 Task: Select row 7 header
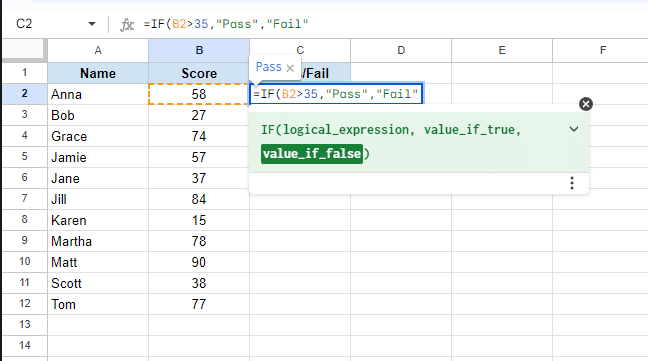coord(25,199)
